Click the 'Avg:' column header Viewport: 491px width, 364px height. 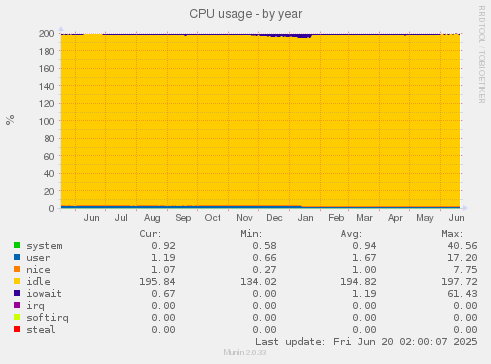[351, 234]
